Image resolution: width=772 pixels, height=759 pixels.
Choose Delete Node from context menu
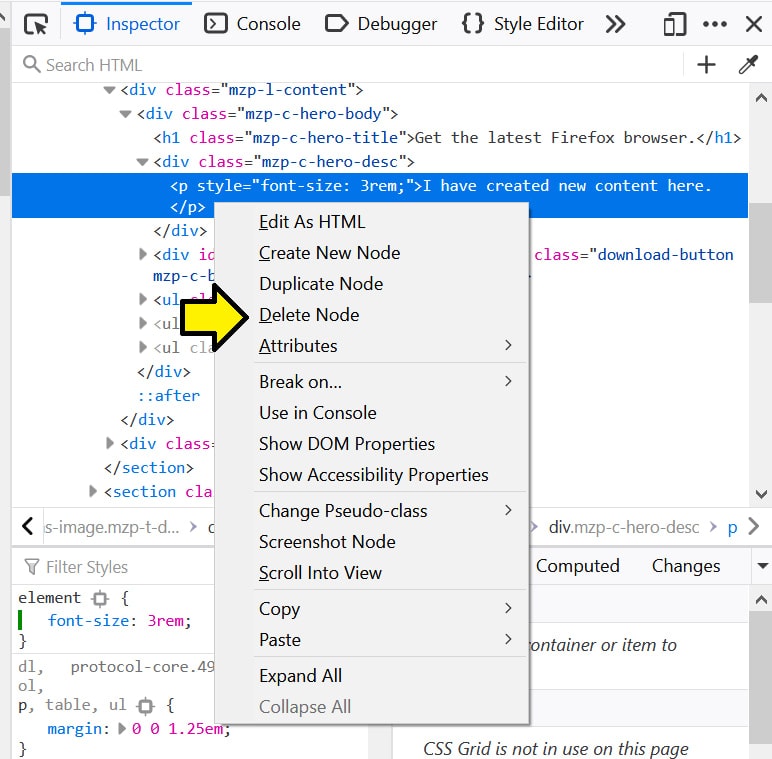309,315
